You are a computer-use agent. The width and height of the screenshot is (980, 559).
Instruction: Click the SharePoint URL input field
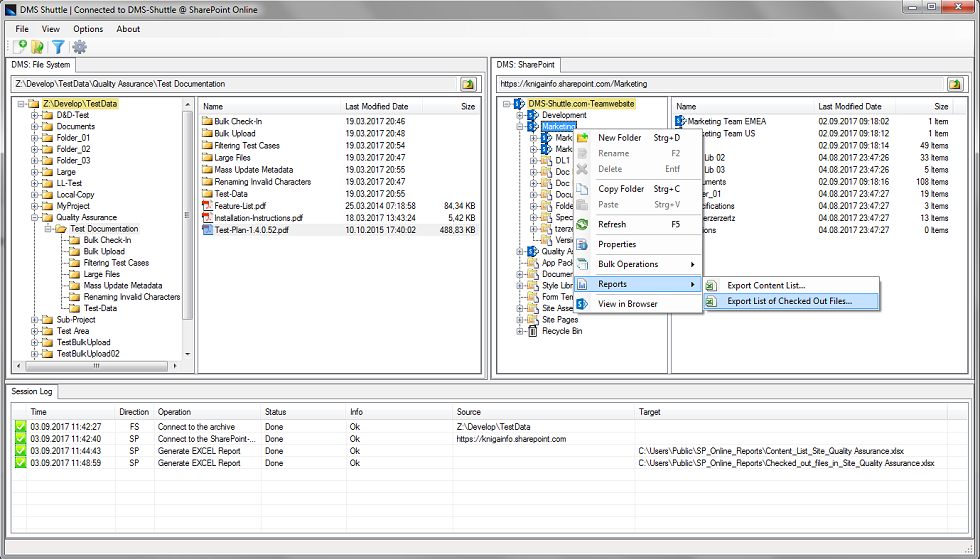tap(719, 84)
